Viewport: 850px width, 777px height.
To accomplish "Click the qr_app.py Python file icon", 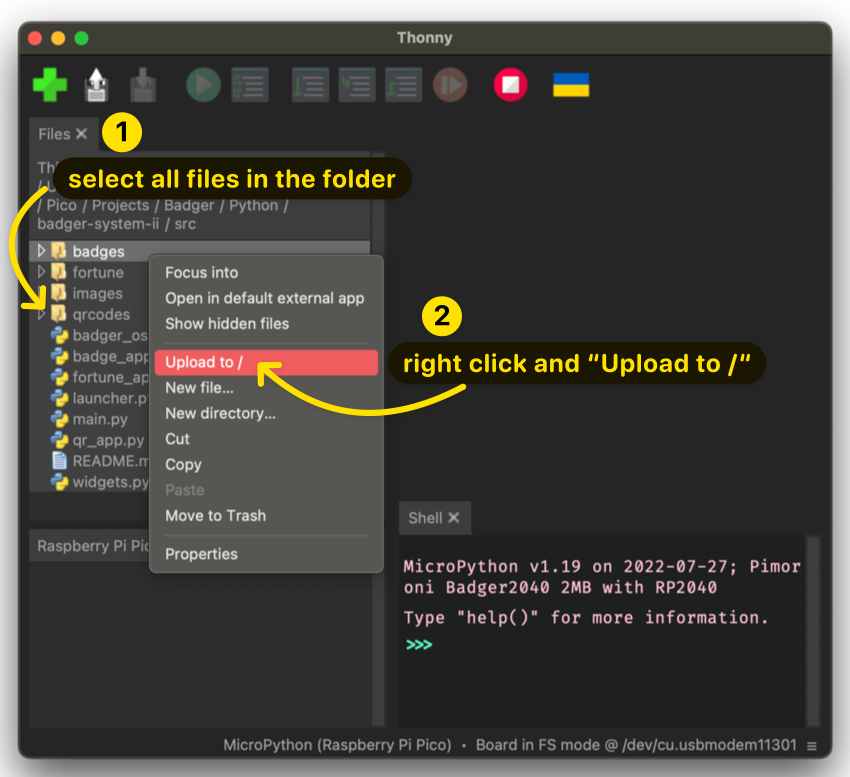I will pos(59,440).
